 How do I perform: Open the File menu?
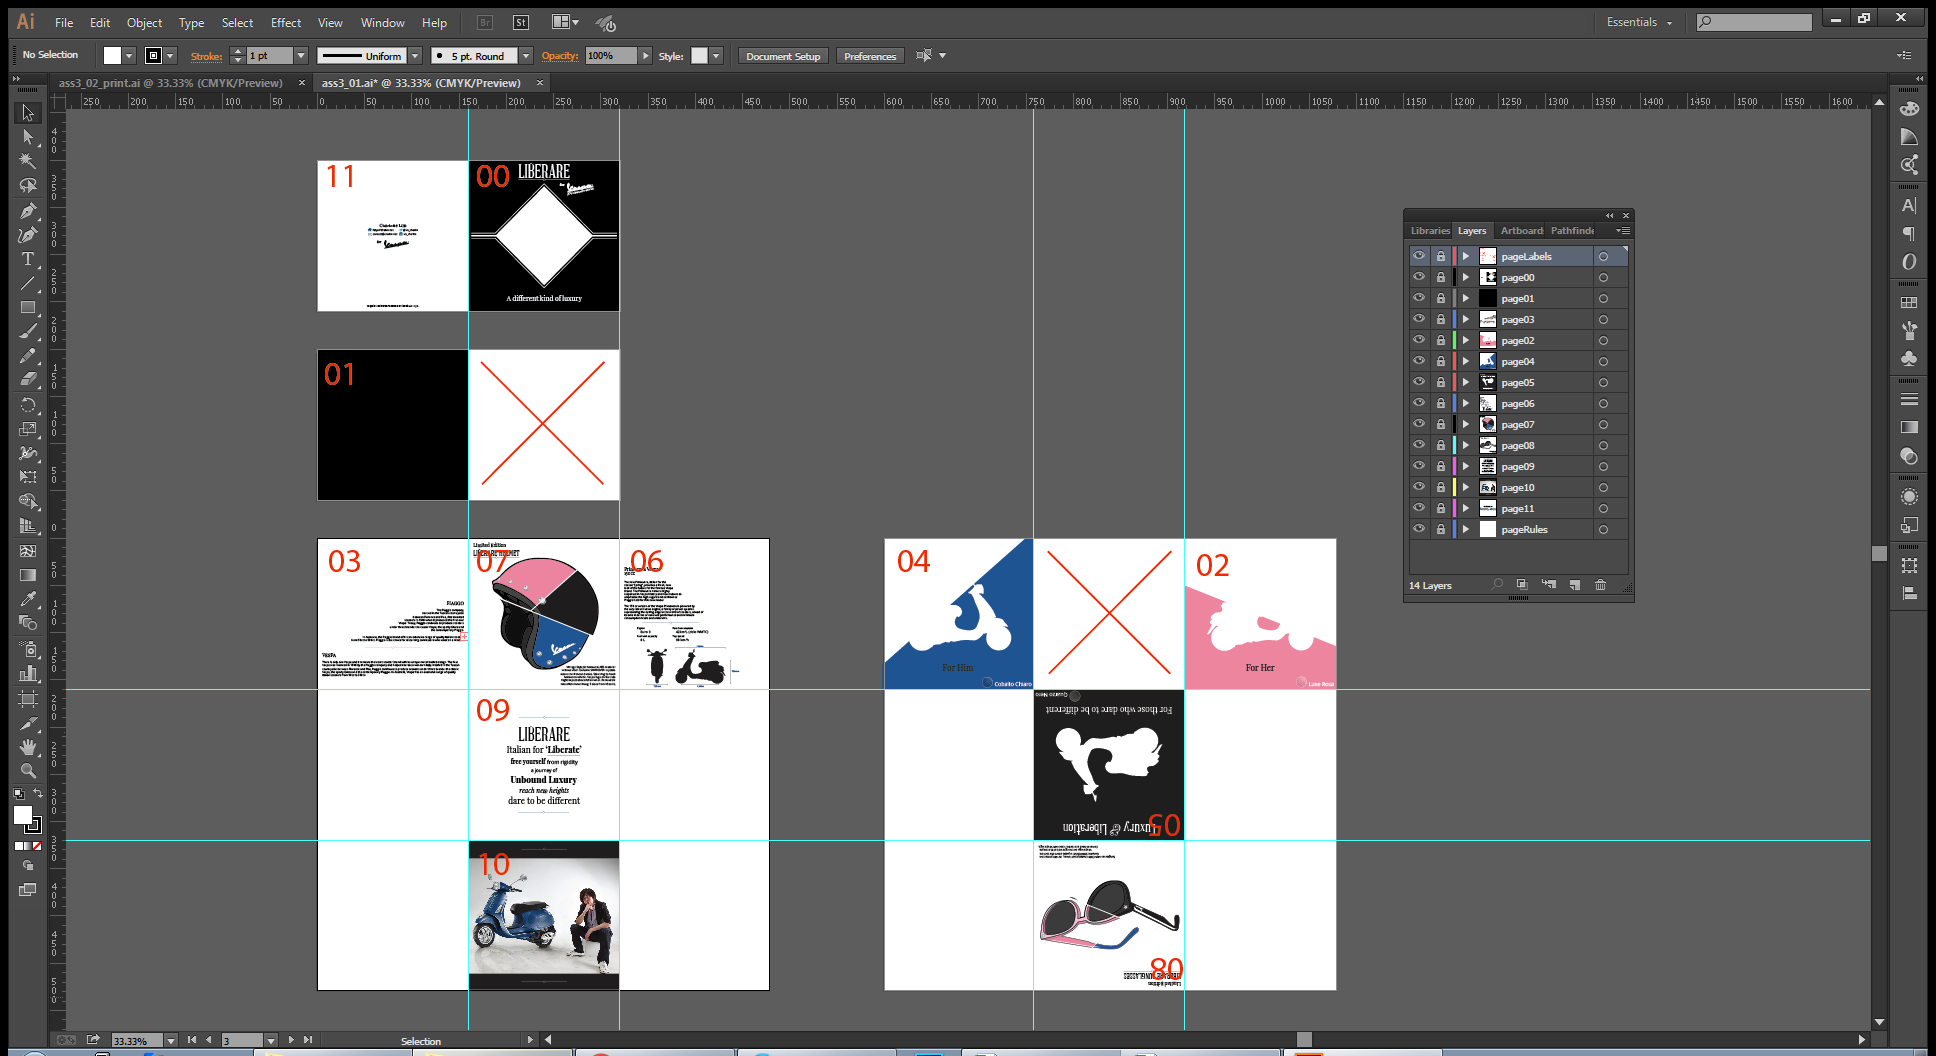(64, 22)
